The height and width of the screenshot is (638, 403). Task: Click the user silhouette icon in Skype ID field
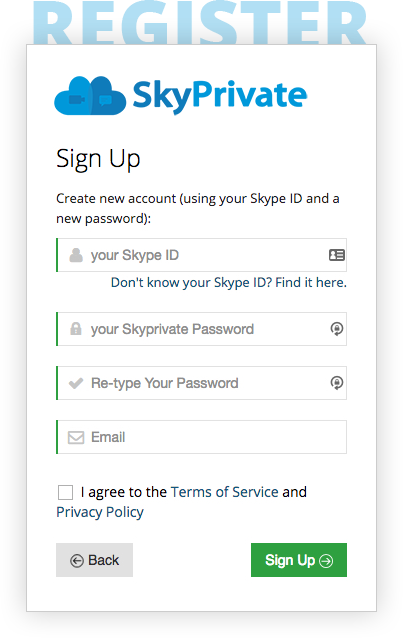[x=76, y=255]
